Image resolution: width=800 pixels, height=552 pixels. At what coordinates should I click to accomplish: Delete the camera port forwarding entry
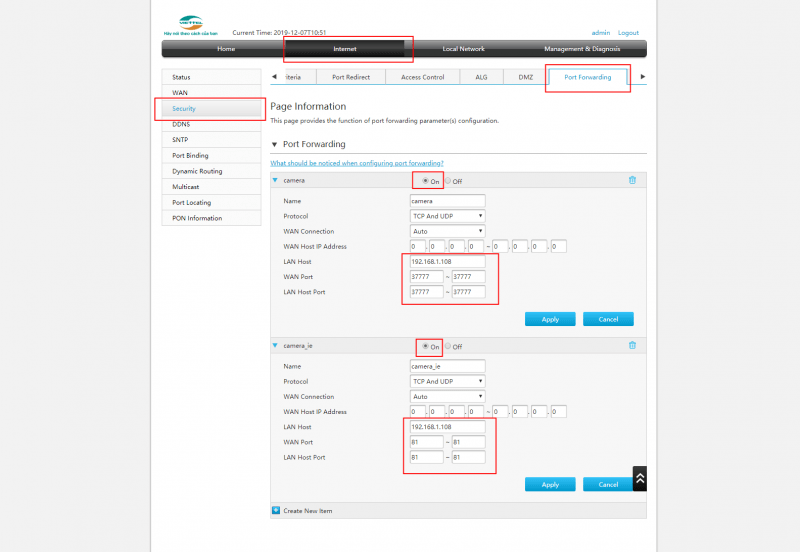631,180
